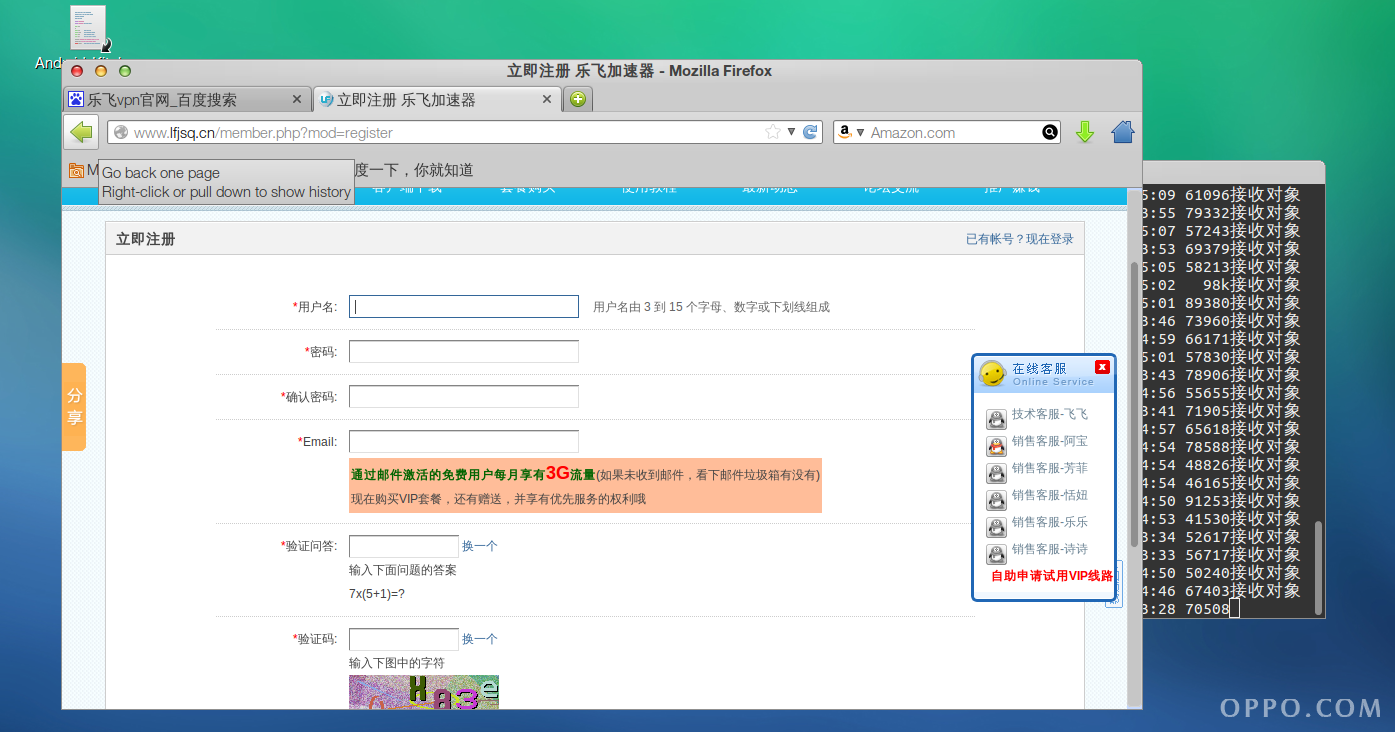This screenshot has width=1395, height=732.
Task: Toggle bookmark via the star icon
Action: pyautogui.click(x=771, y=131)
